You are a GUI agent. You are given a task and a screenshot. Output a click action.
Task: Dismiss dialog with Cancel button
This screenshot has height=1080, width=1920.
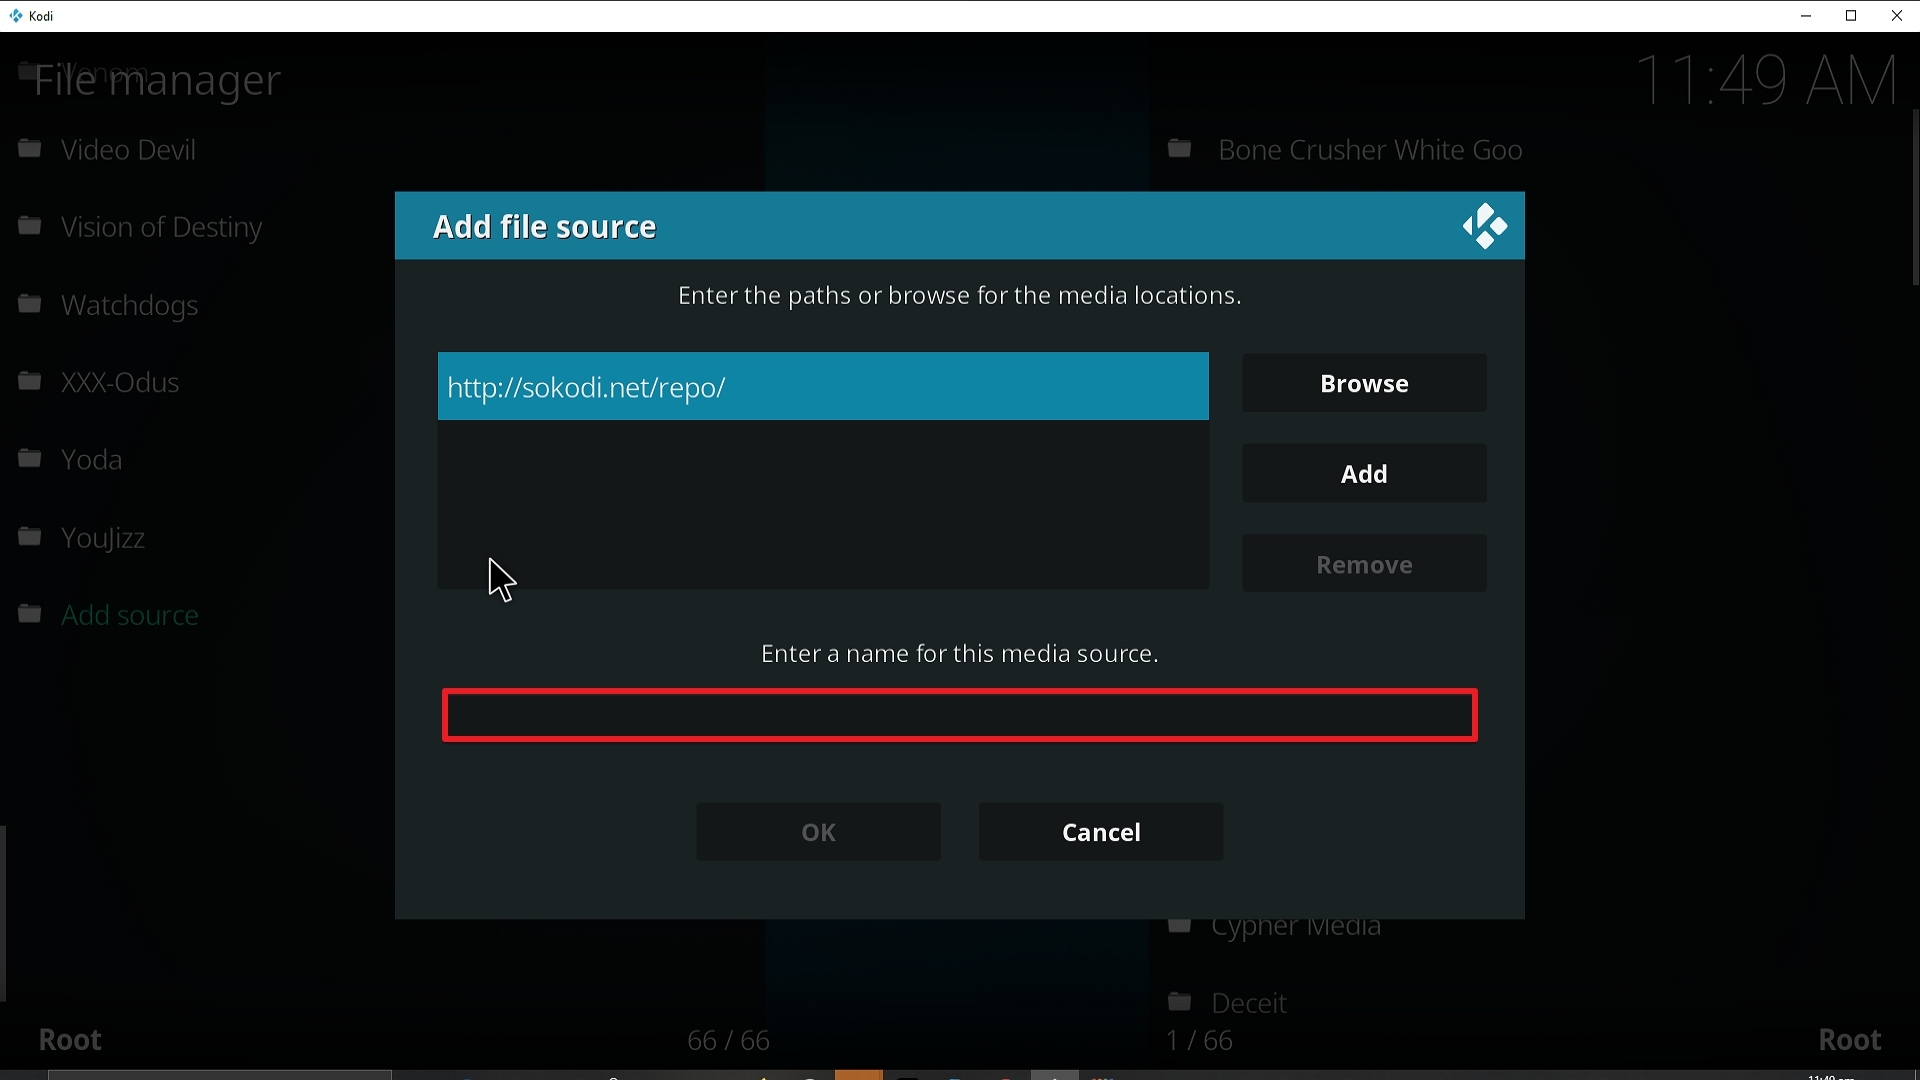pyautogui.click(x=1101, y=832)
